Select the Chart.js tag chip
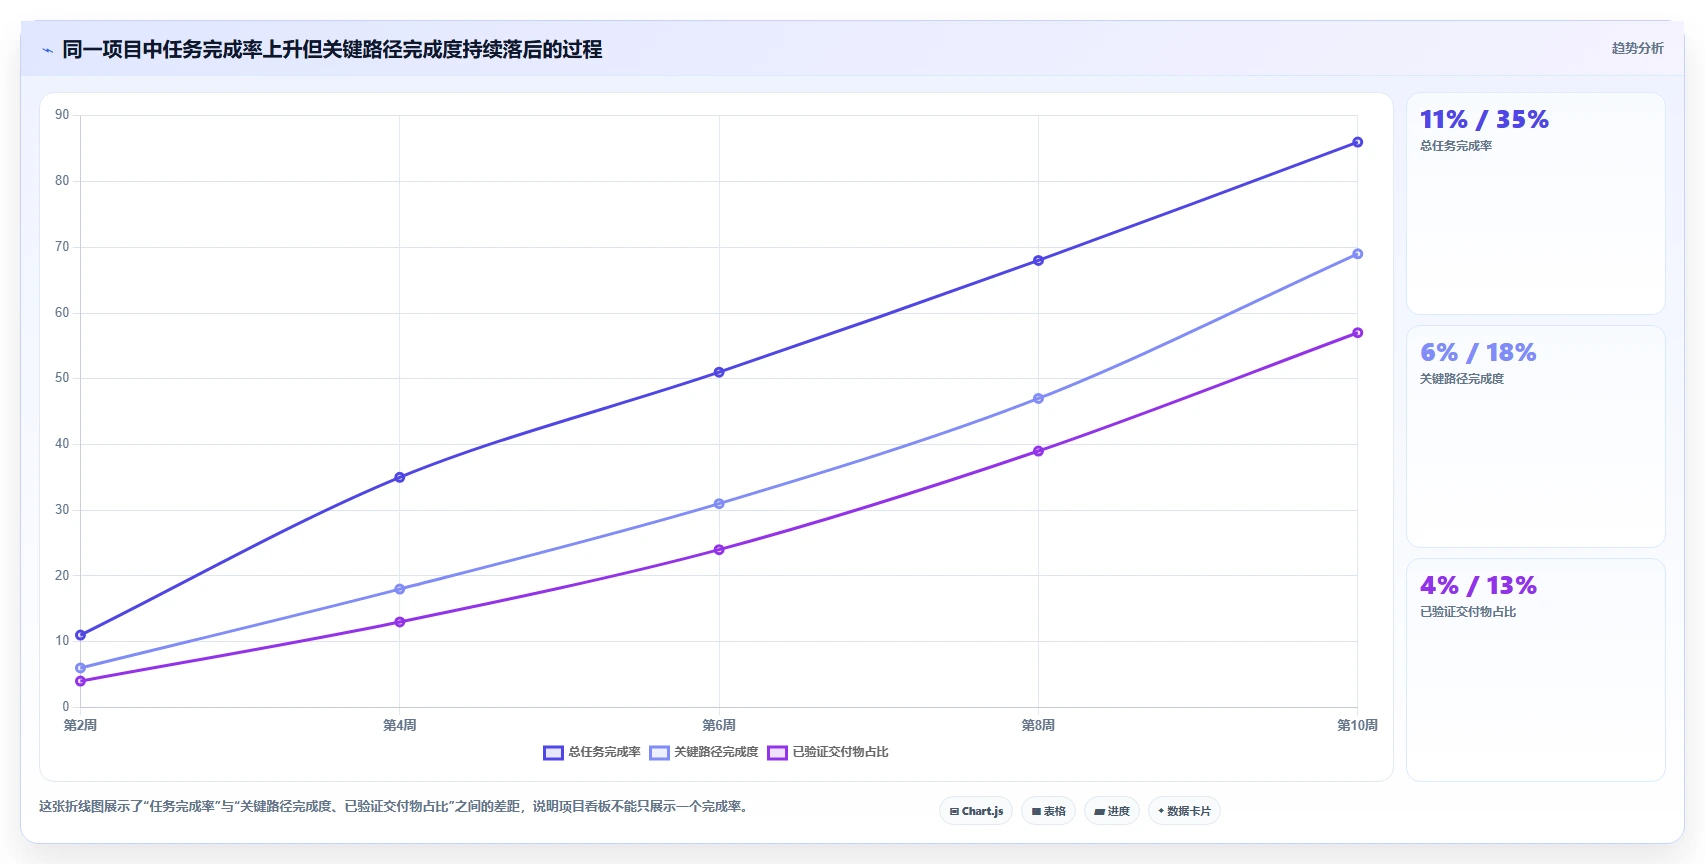Image resolution: width=1705 pixels, height=864 pixels. [x=976, y=811]
